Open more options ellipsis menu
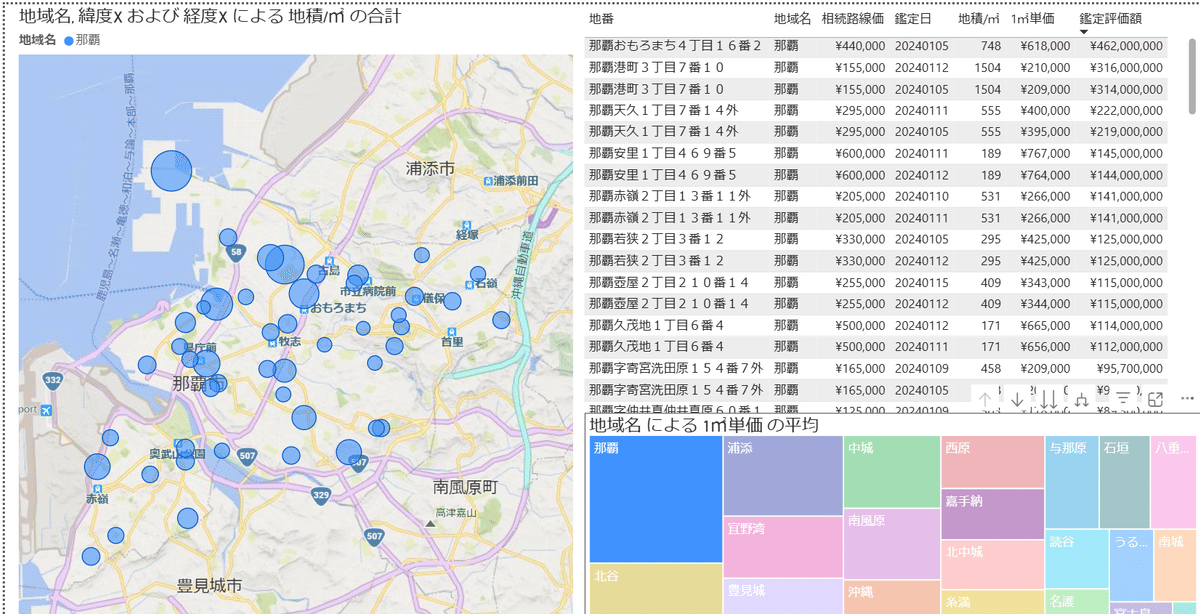The width and height of the screenshot is (1200, 614). [1187, 398]
